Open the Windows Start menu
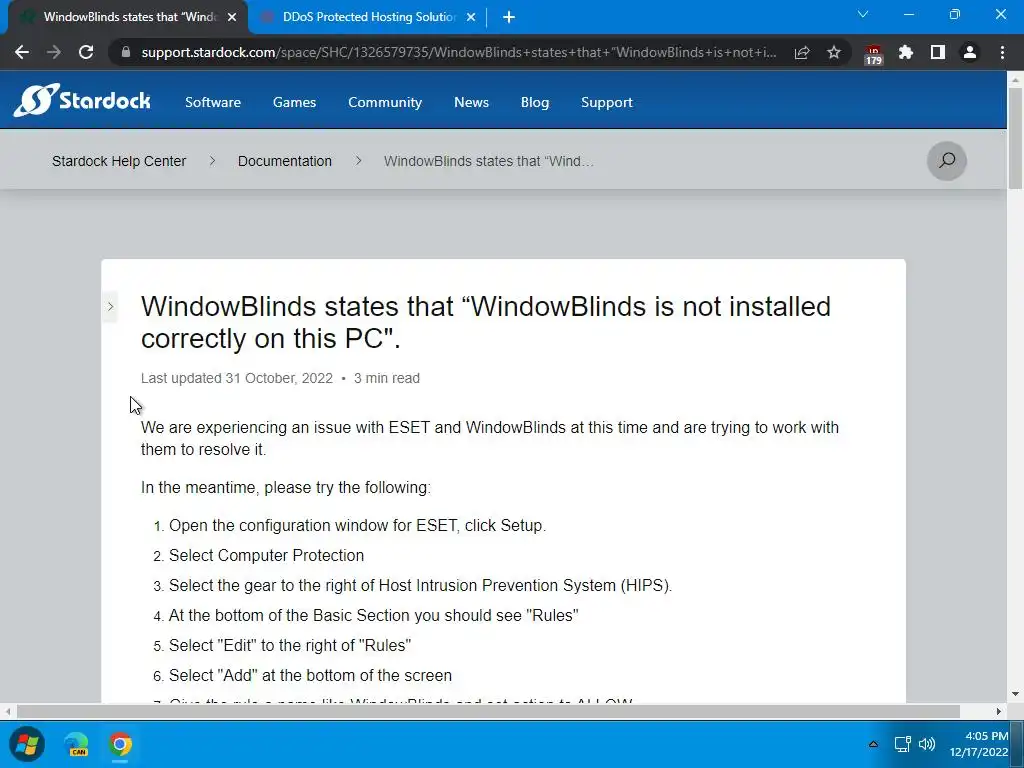 pos(27,744)
